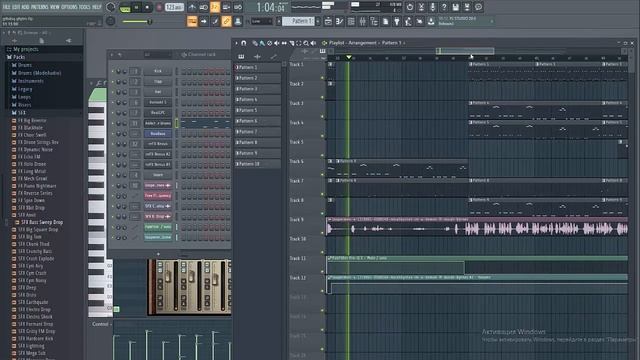The image size is (640, 360).
Task: Click the record button in transport
Action: 159,7
